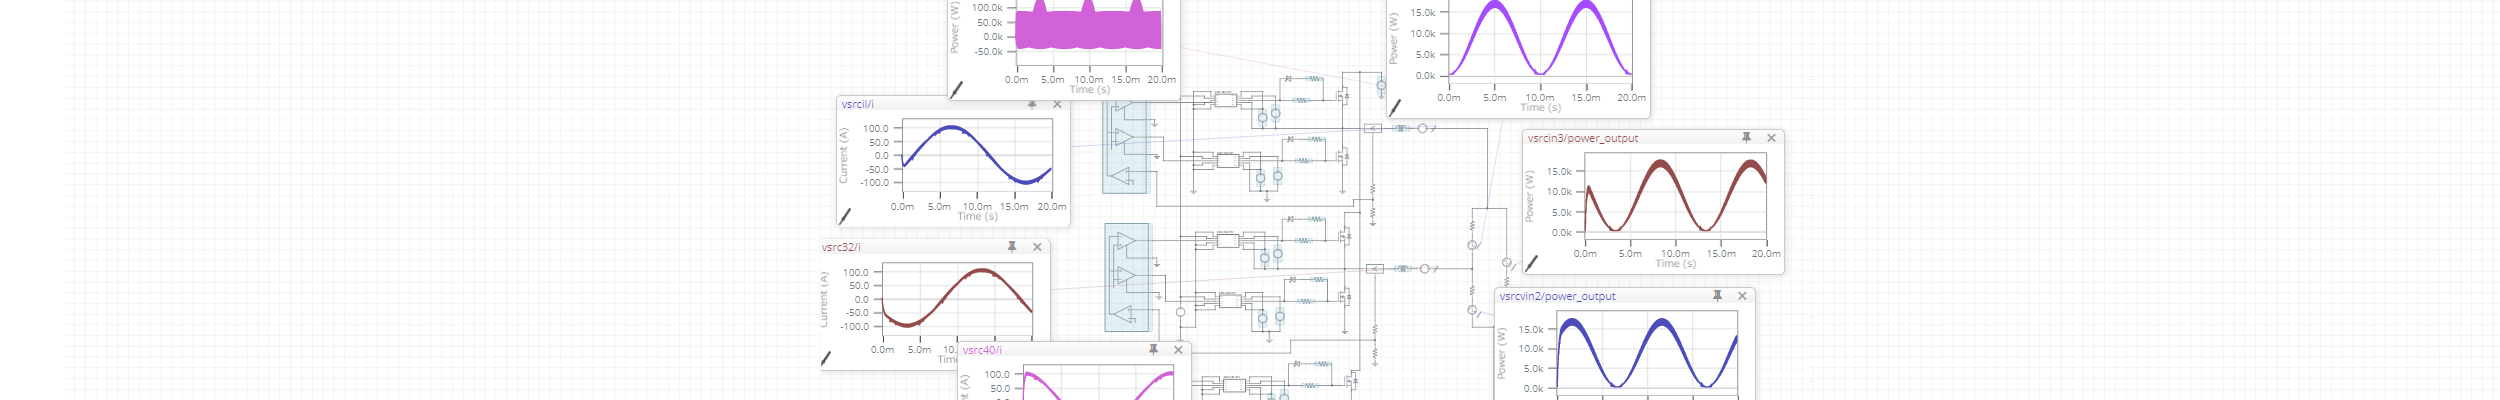Click probe icon of vsrcin3/power_output plot
The image size is (2500, 400).
pos(1531,263)
